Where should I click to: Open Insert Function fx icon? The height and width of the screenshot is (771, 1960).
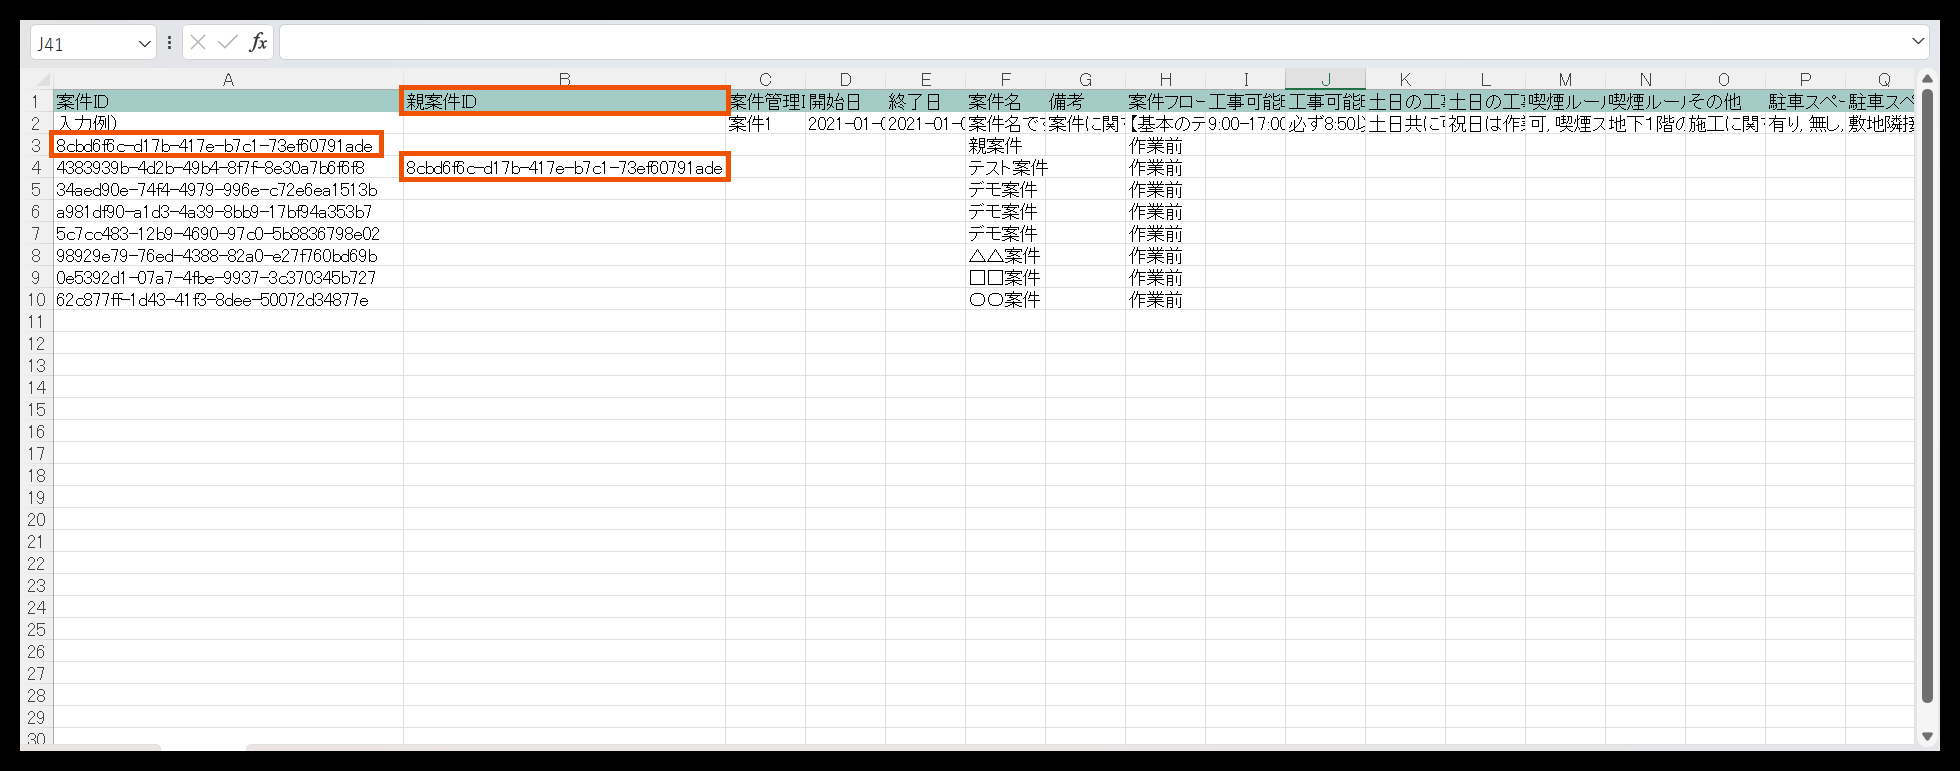pos(258,42)
